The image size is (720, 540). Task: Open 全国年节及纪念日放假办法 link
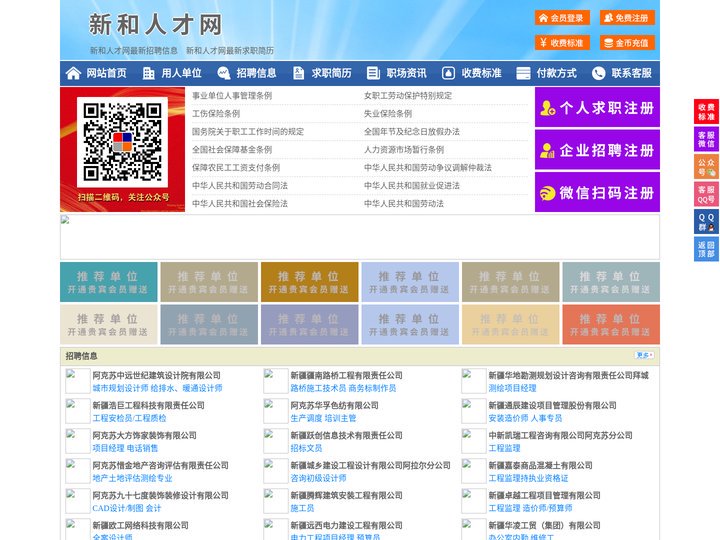tap(411, 131)
